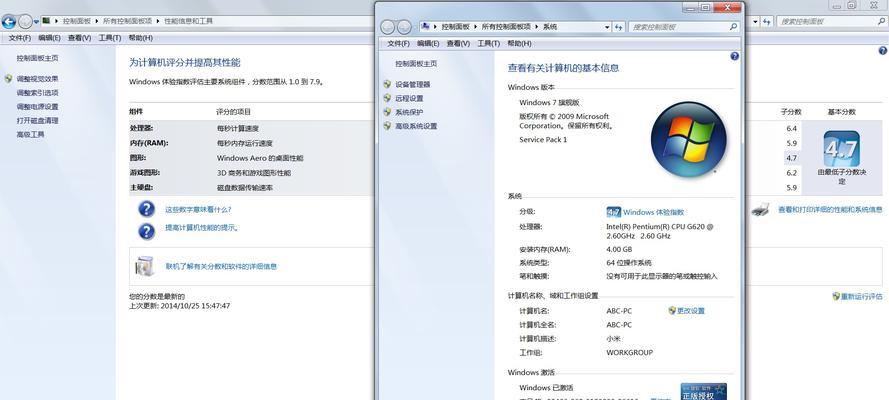Select the 内存(RAM) component row
The width and height of the screenshot is (889, 400).
[252, 143]
